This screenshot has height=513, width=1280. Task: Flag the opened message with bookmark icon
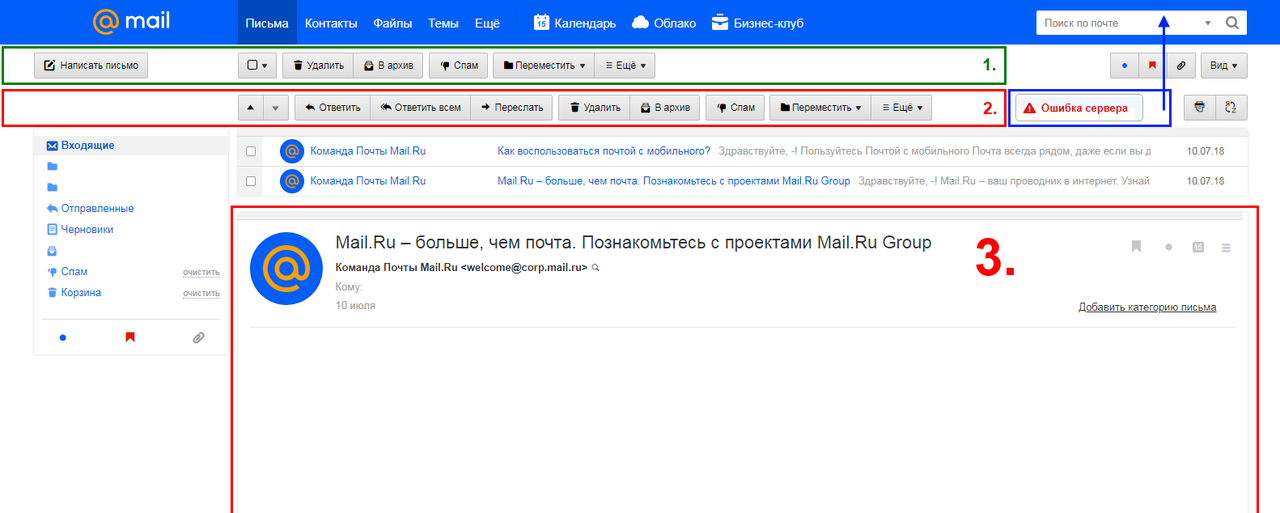[1136, 247]
